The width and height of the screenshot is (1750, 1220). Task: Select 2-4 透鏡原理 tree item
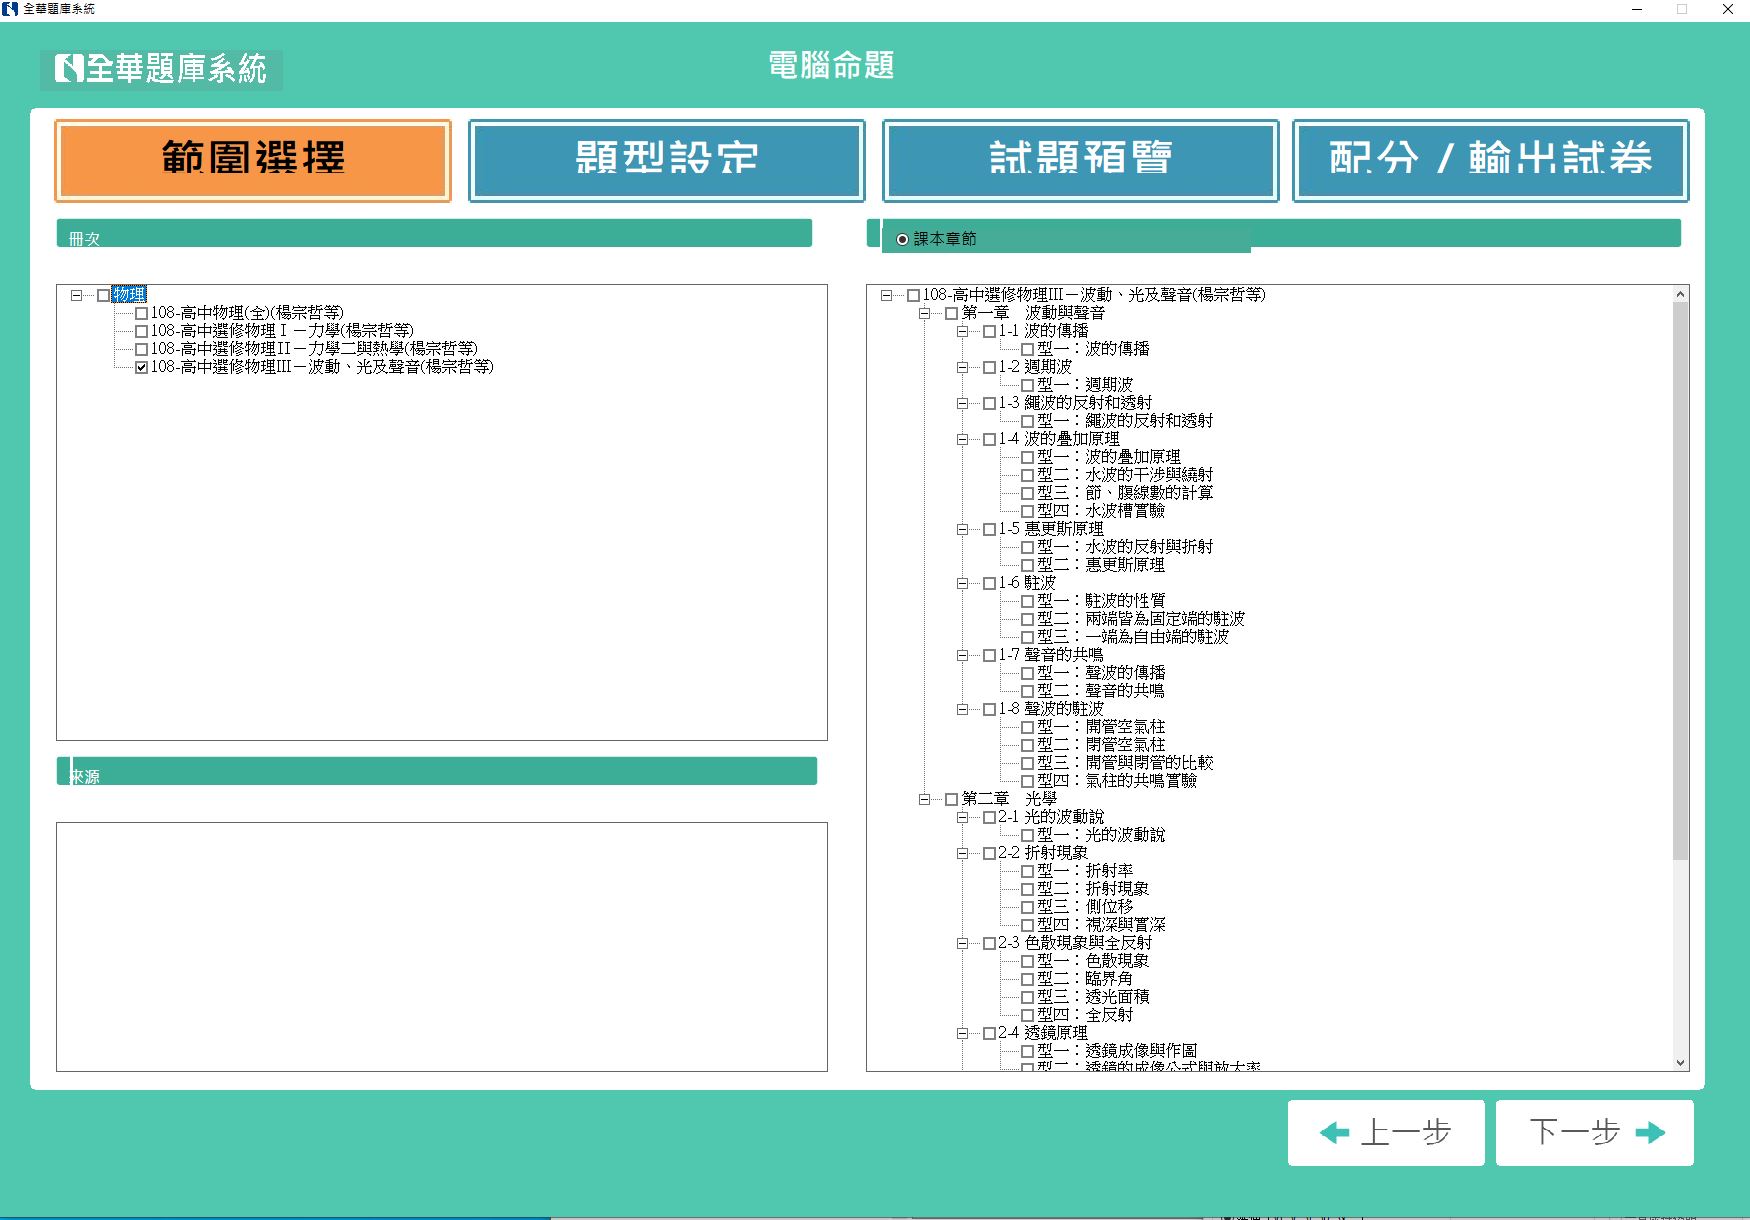tap(1042, 1033)
